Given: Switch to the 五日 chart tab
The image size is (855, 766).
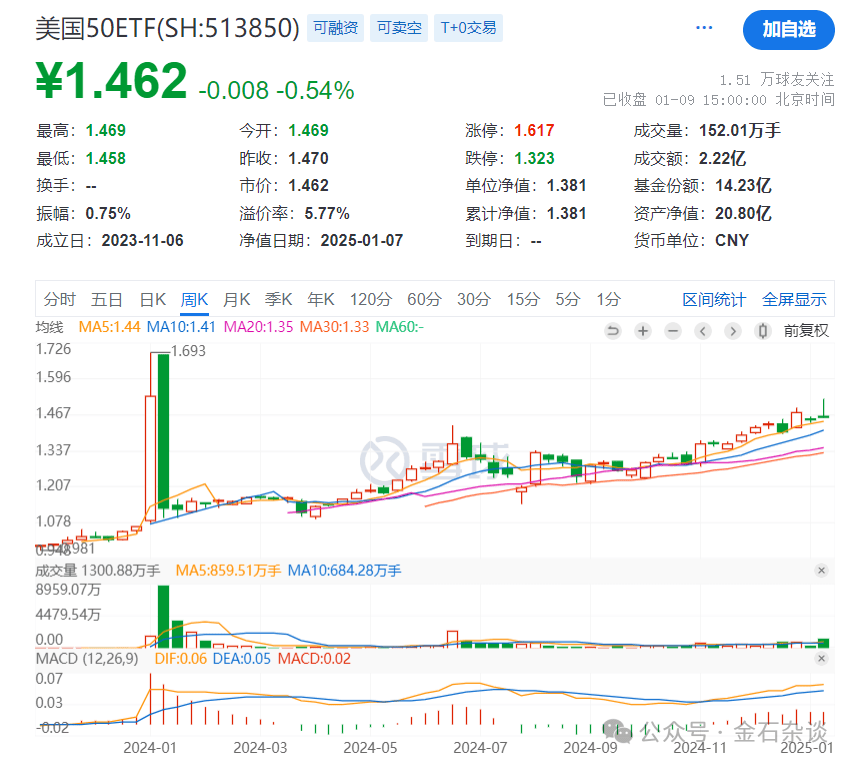Looking at the screenshot, I should pos(106,299).
